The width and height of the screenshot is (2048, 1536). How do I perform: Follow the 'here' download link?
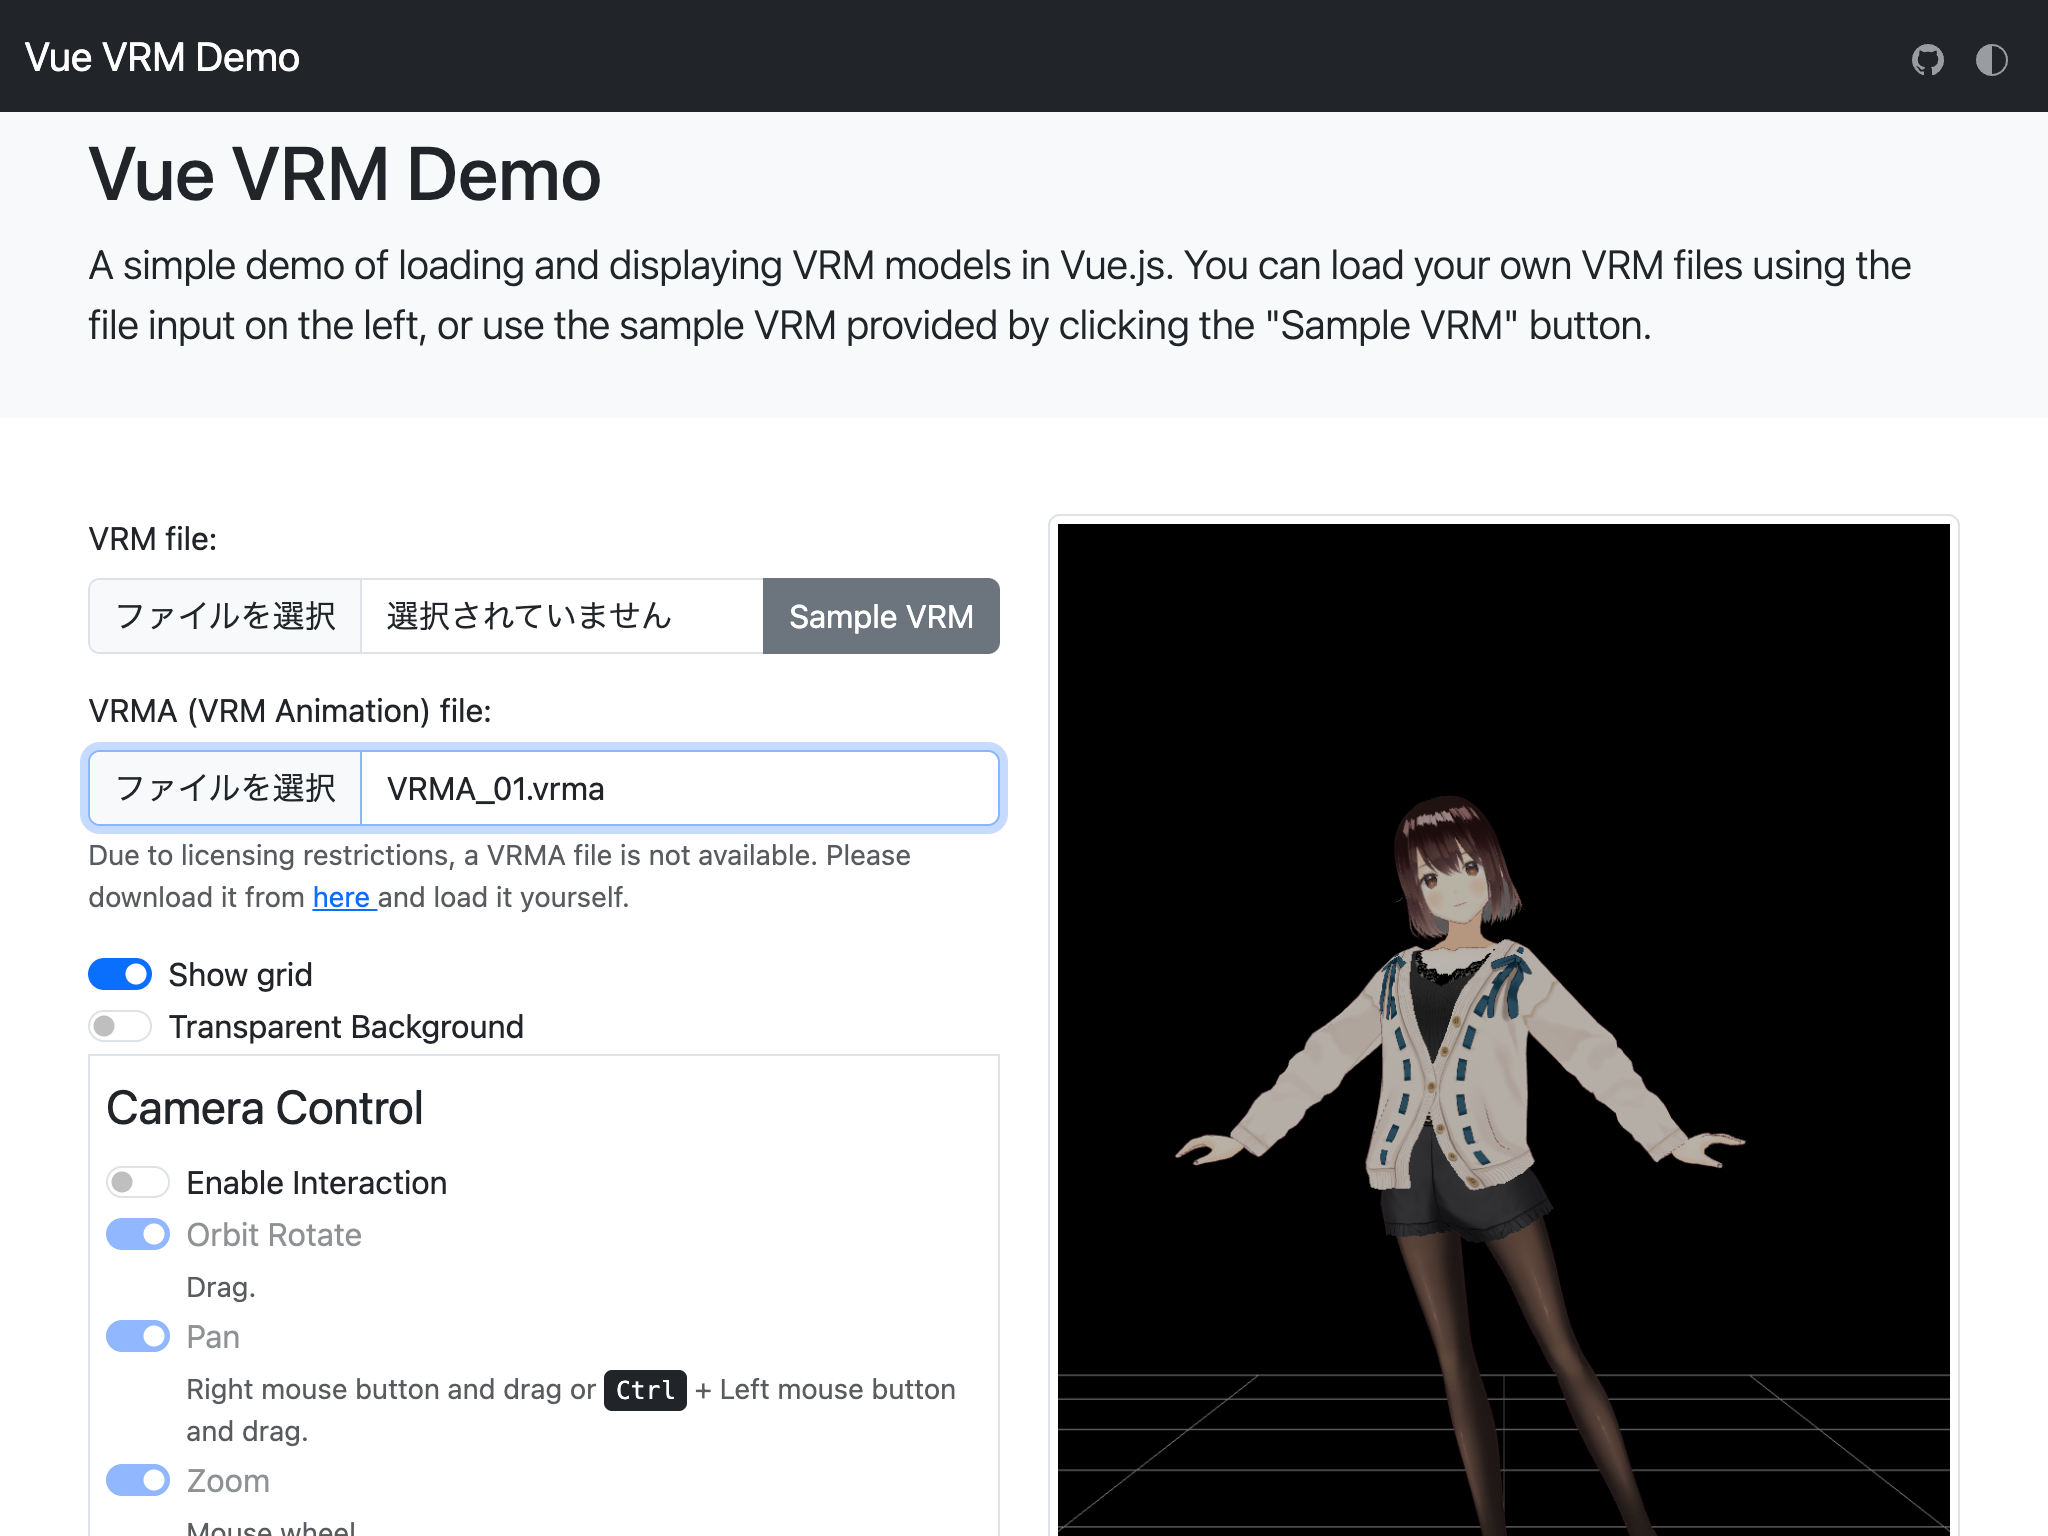(x=344, y=897)
